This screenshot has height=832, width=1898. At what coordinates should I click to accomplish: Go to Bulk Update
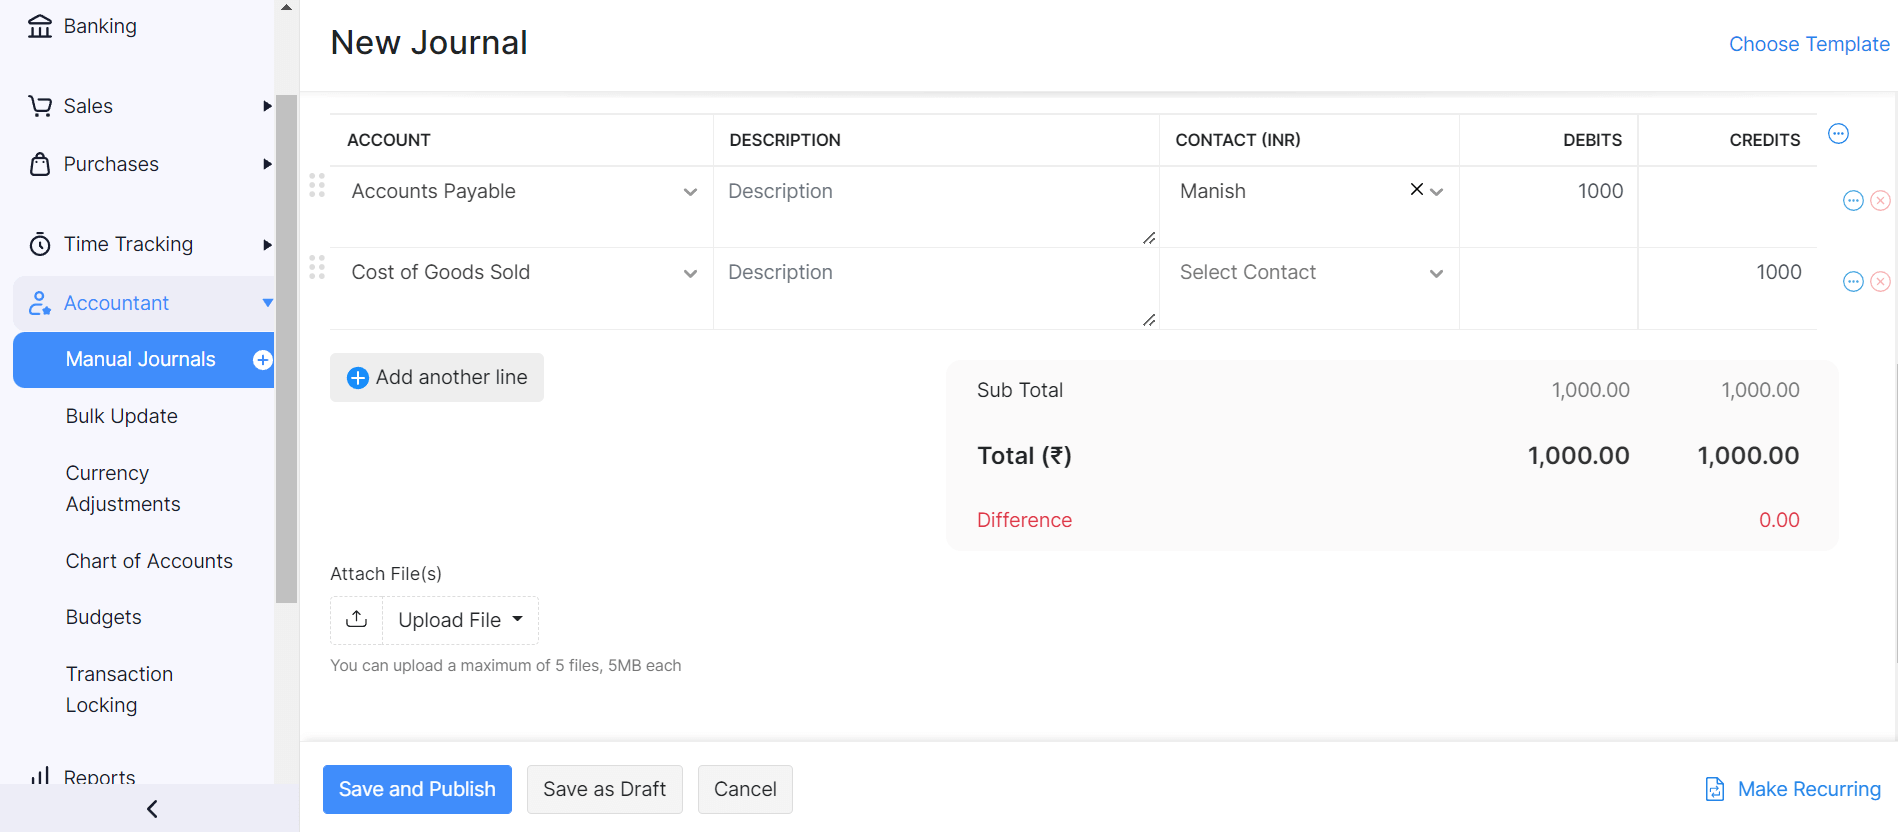tap(122, 416)
